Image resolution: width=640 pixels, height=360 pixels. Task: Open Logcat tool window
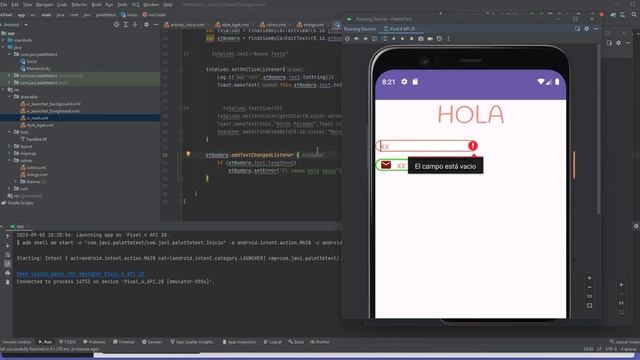coord(273,342)
